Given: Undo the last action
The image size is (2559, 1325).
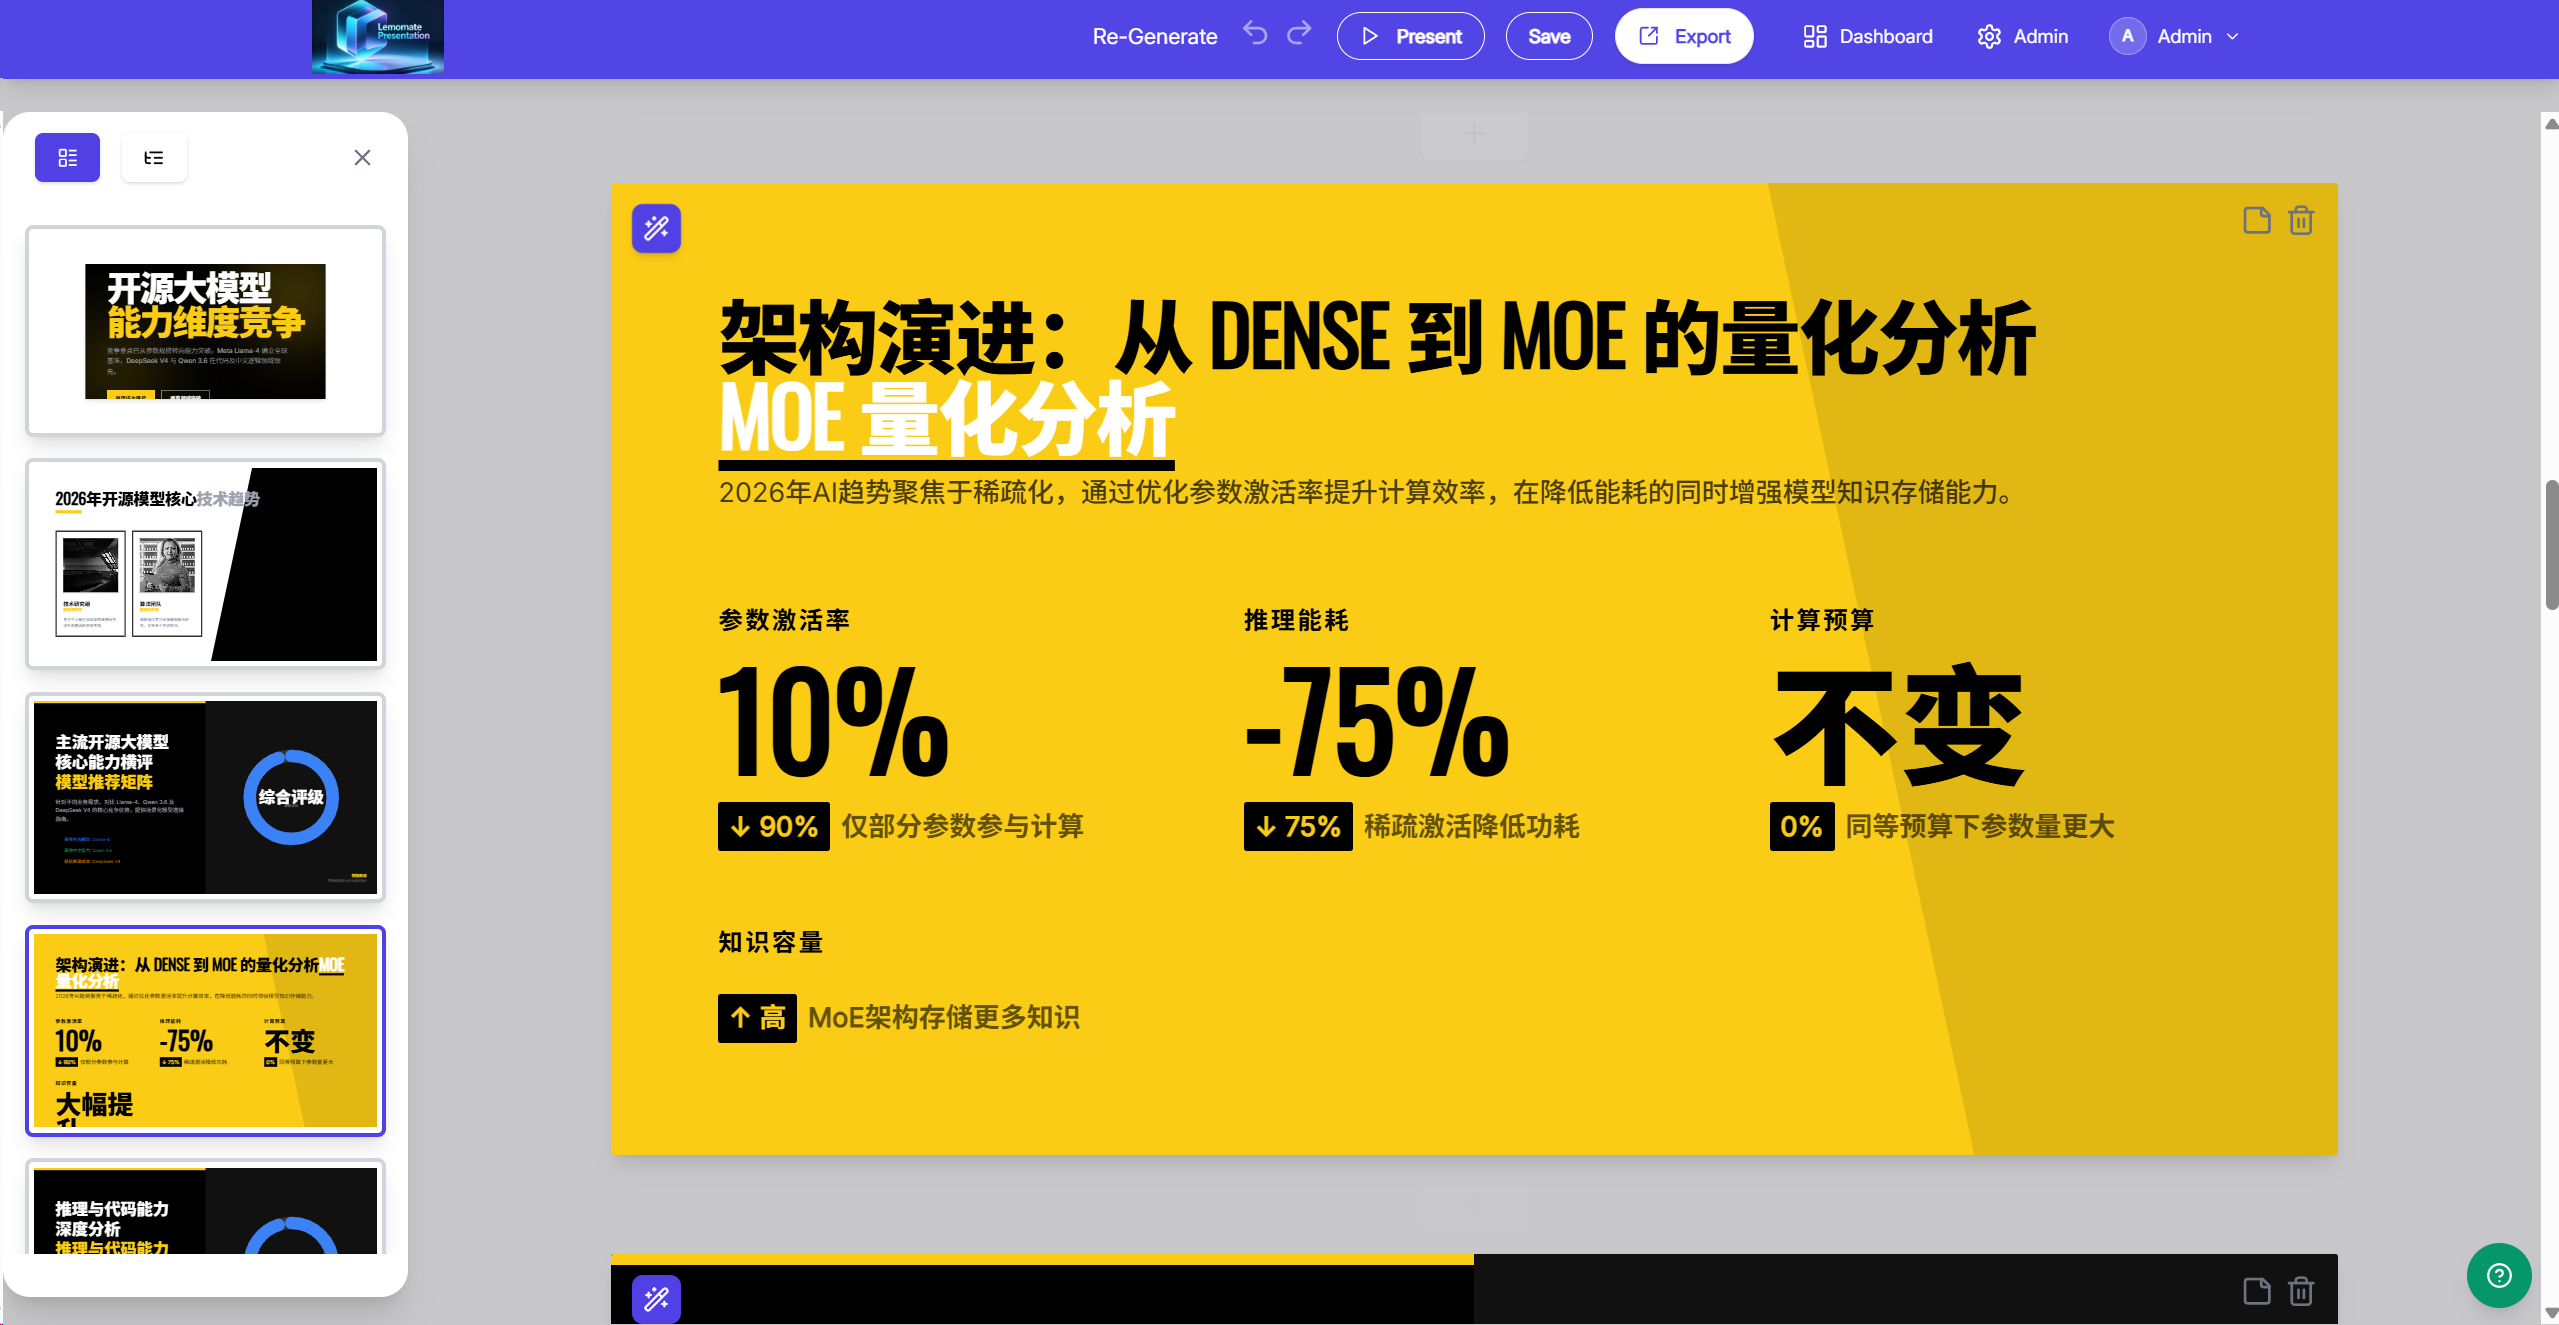Looking at the screenshot, I should click(1255, 34).
